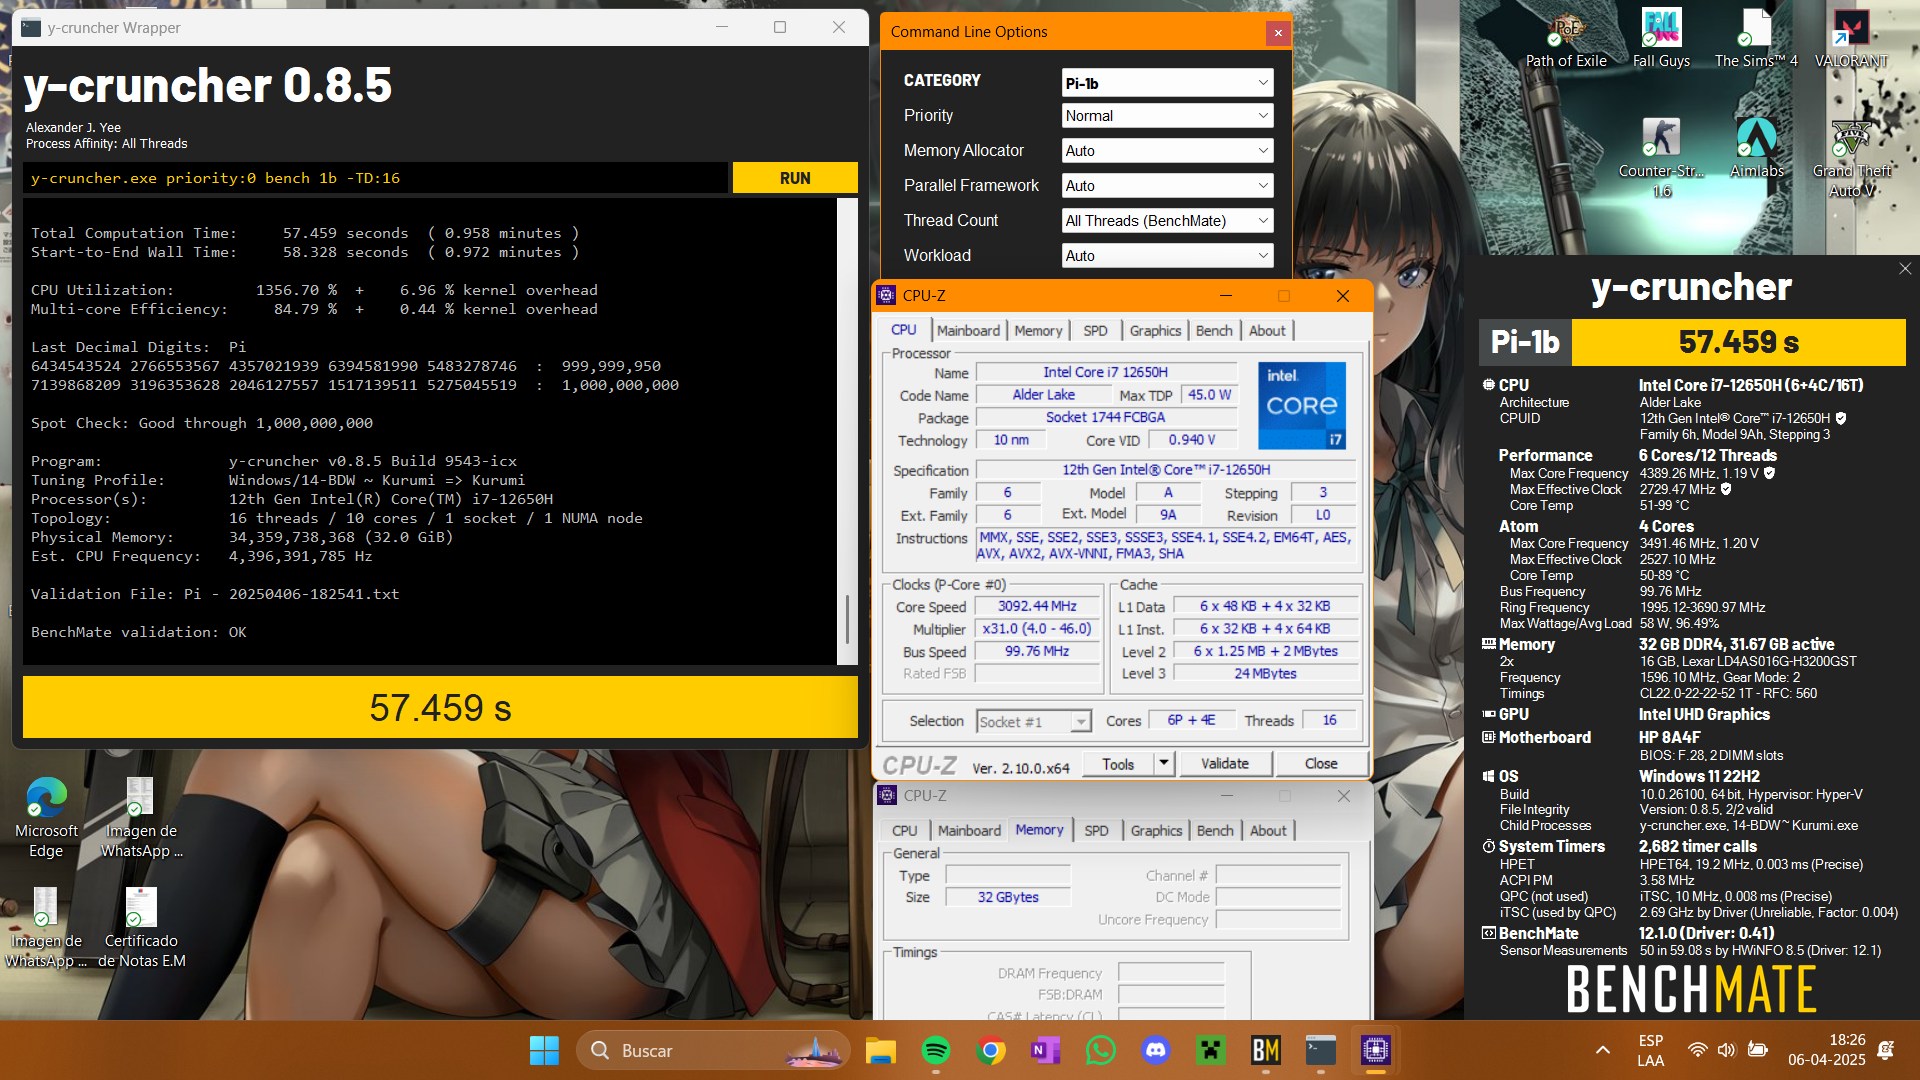Open Microsoft Edge desktop shortcut

point(46,818)
